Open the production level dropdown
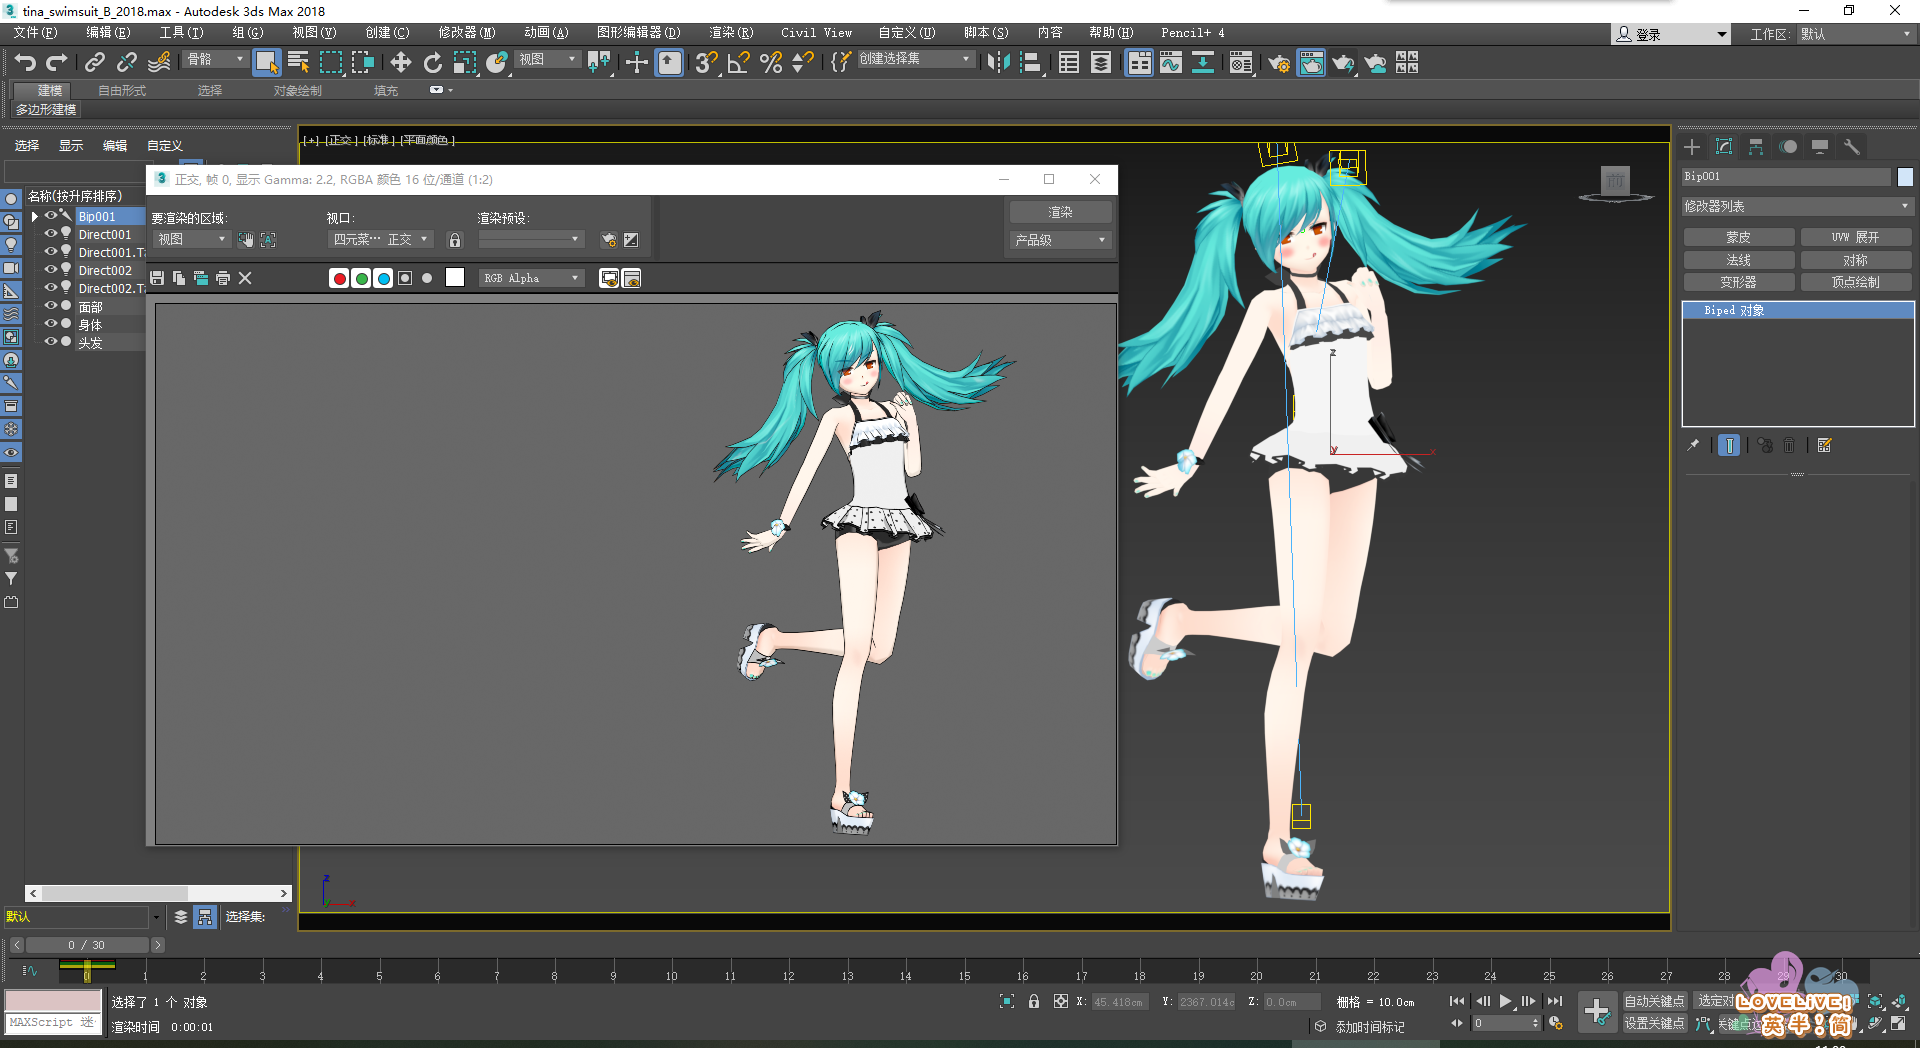This screenshot has width=1920, height=1048. pyautogui.click(x=1060, y=240)
